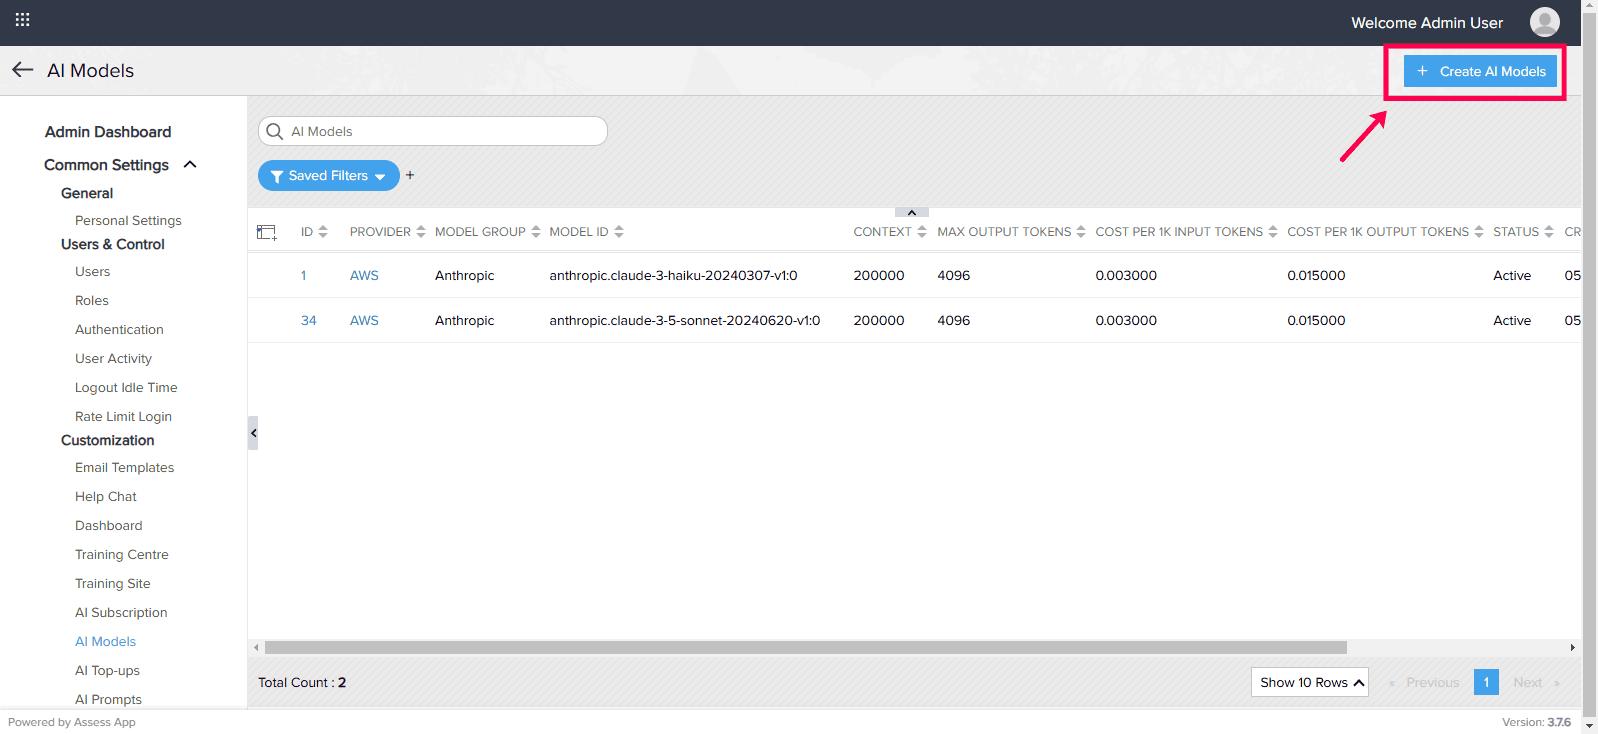
Task: Click the AI Models search field
Action: click(x=433, y=131)
